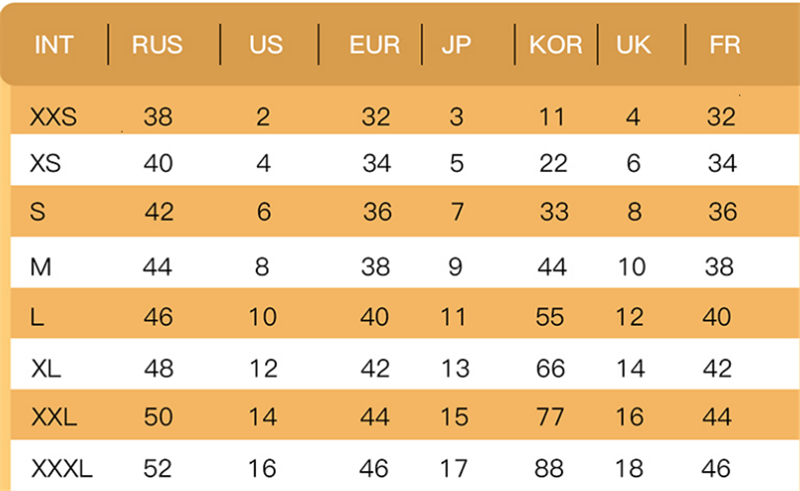Select the FR column header
Viewport: 800px width, 491px height.
(725, 45)
